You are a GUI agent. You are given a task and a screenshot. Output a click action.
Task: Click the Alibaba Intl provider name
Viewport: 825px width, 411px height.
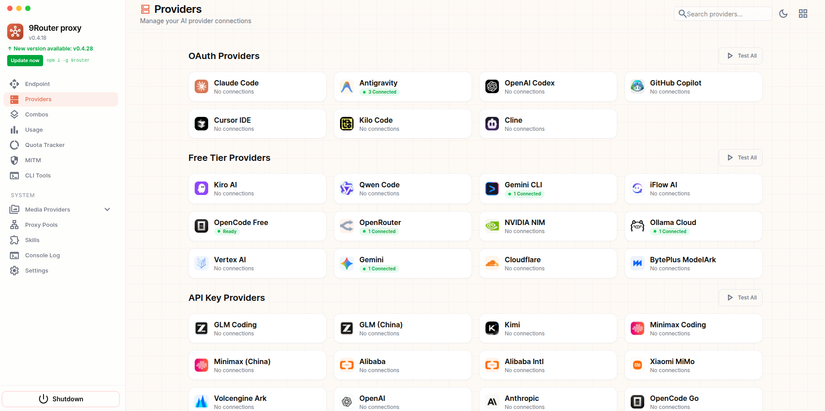[524, 362]
